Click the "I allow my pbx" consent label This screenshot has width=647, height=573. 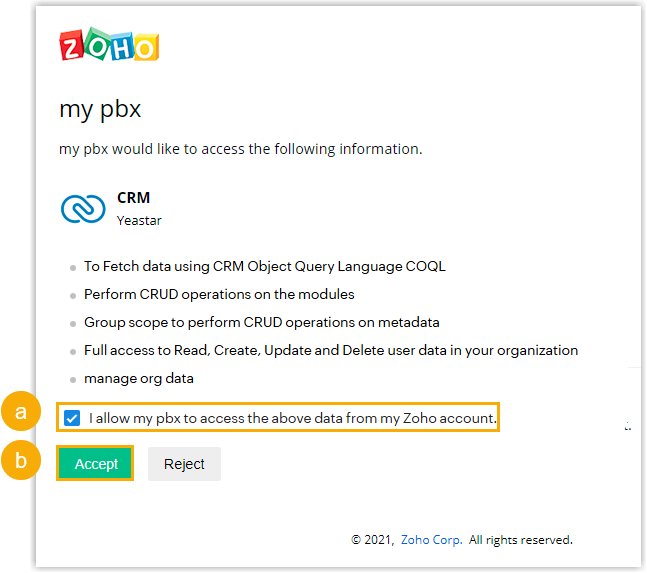coord(292,418)
